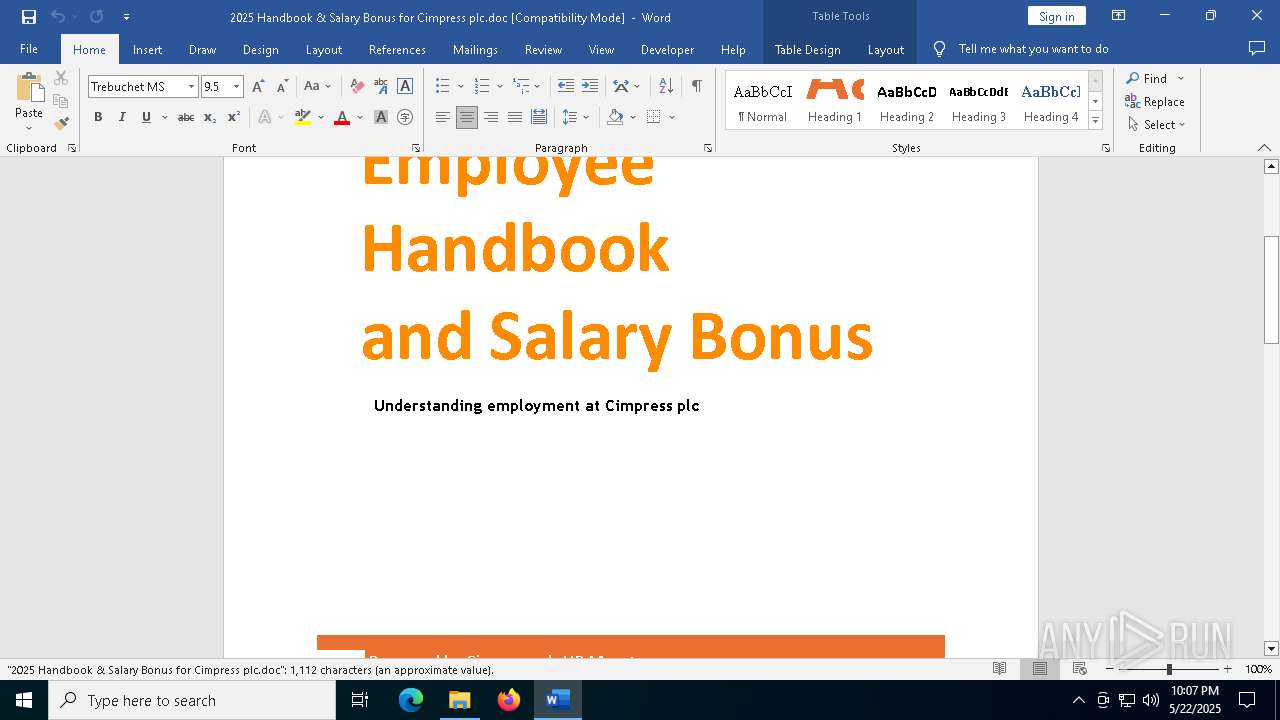
Task: Apply the Heading 2 style
Action: 907,101
